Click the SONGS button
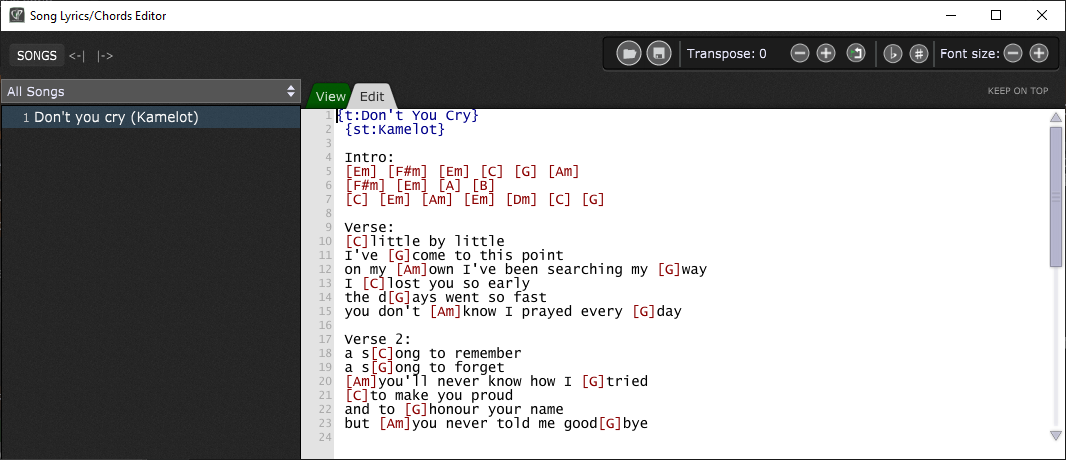 pos(37,56)
